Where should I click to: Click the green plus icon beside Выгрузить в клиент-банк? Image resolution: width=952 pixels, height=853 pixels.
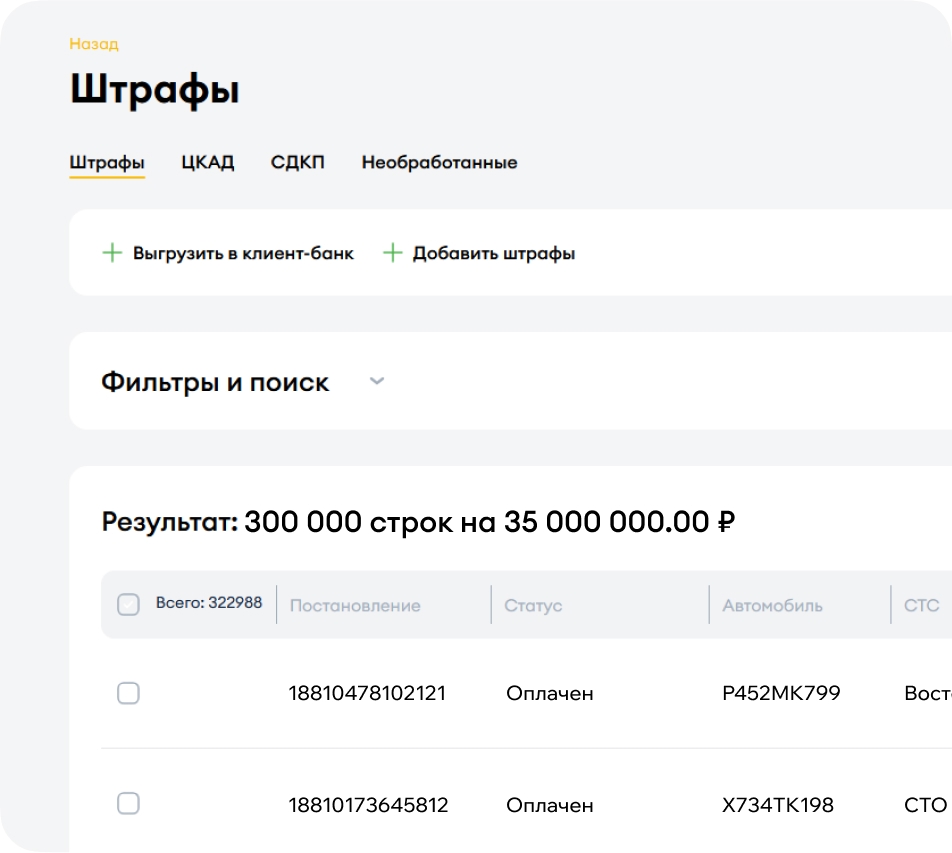(x=112, y=253)
